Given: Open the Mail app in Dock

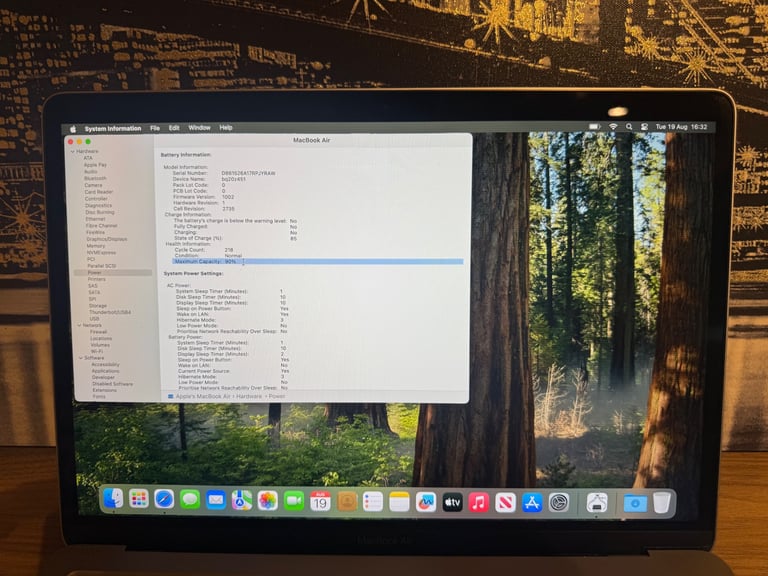Looking at the screenshot, I should coord(216,500).
